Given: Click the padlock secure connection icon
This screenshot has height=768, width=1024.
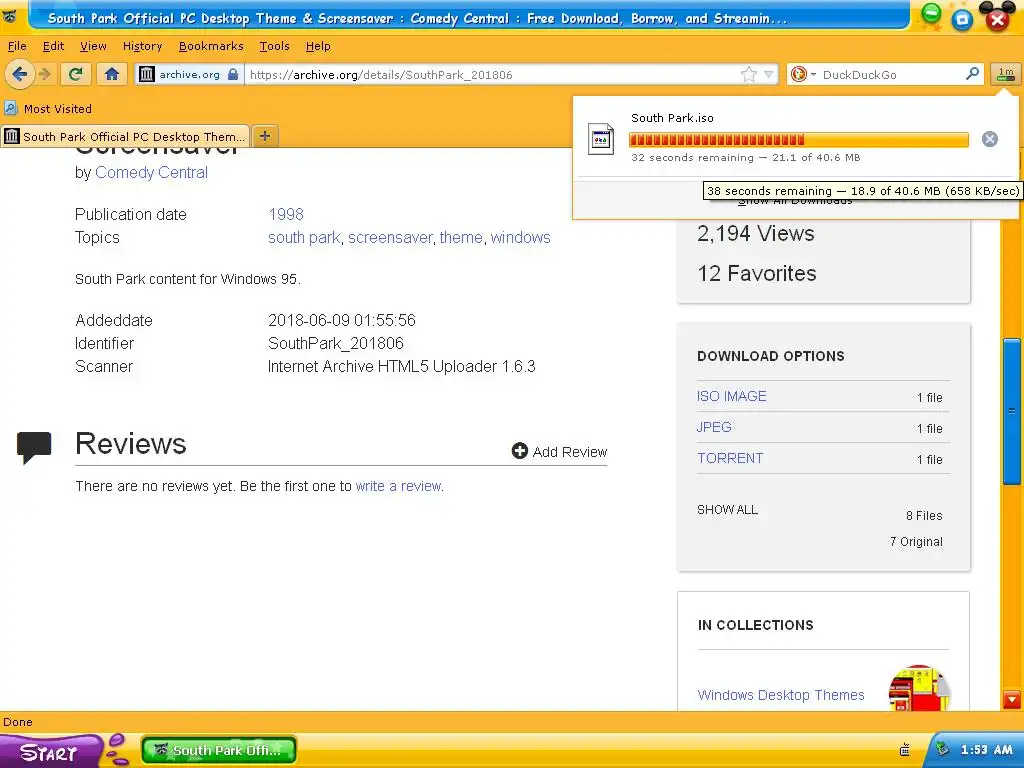Looking at the screenshot, I should tap(233, 74).
